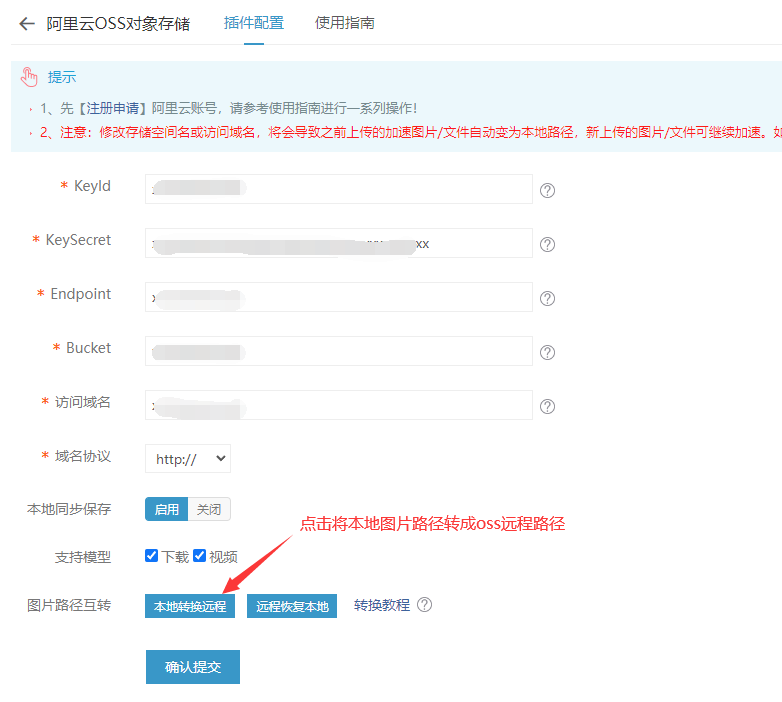Click the 访问域名 input field
Screen dimensions: 782x702
(x=339, y=405)
